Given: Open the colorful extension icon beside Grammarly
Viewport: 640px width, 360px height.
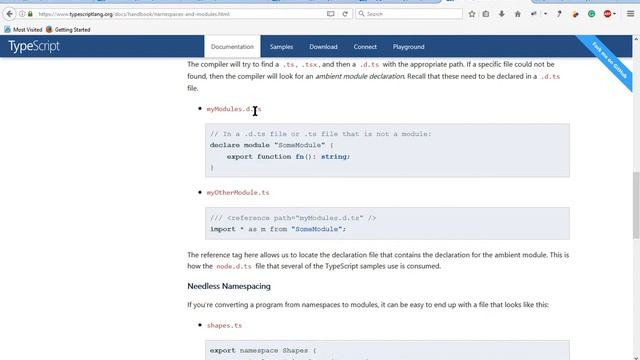Looking at the screenshot, I should tap(576, 14).
